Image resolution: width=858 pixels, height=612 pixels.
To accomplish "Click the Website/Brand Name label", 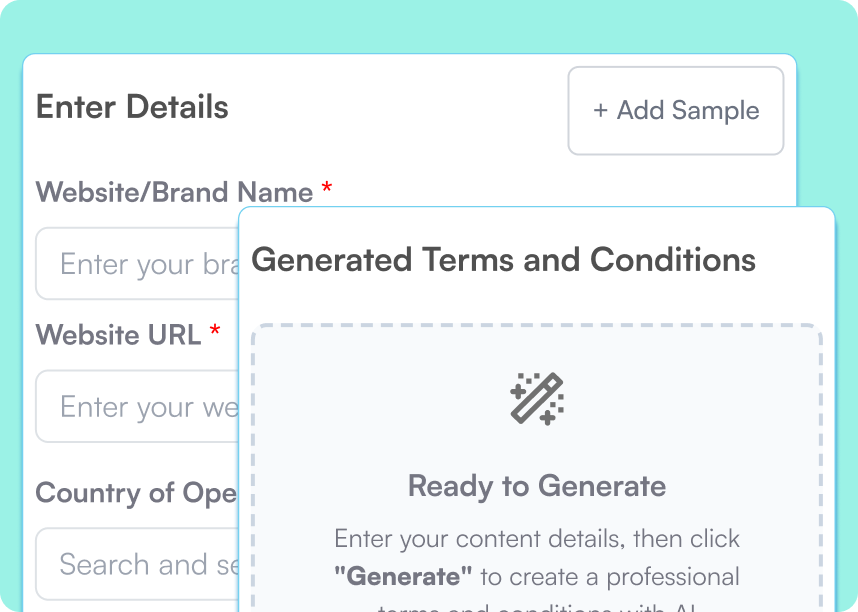I will coord(174,192).
